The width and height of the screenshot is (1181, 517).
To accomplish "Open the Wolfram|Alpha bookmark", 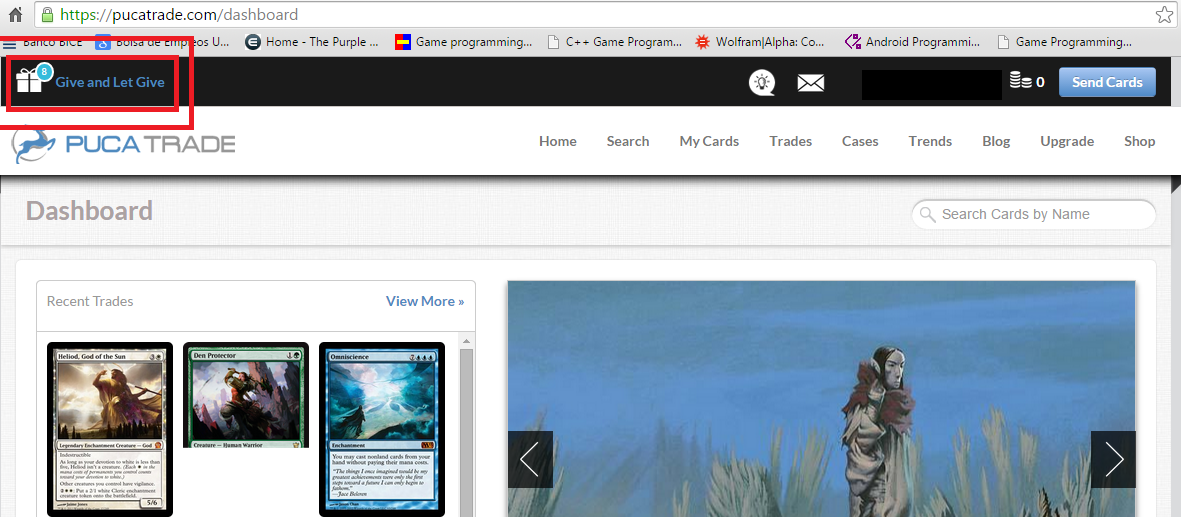I will point(760,42).
